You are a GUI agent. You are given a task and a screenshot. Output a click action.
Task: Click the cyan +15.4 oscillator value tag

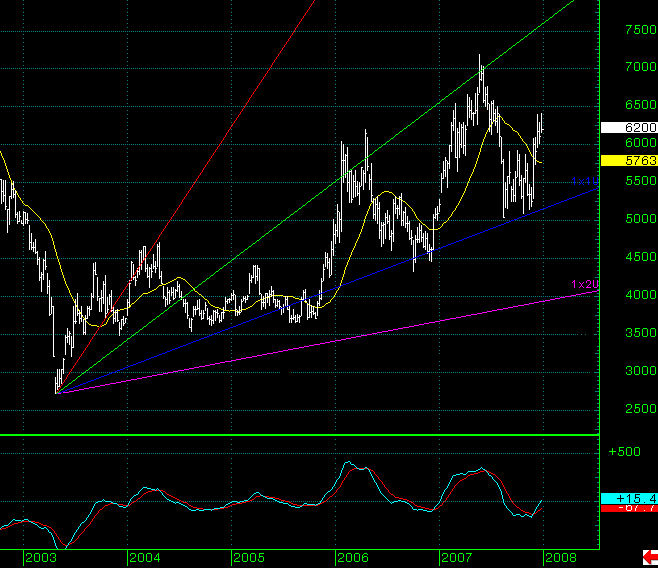tap(628, 498)
